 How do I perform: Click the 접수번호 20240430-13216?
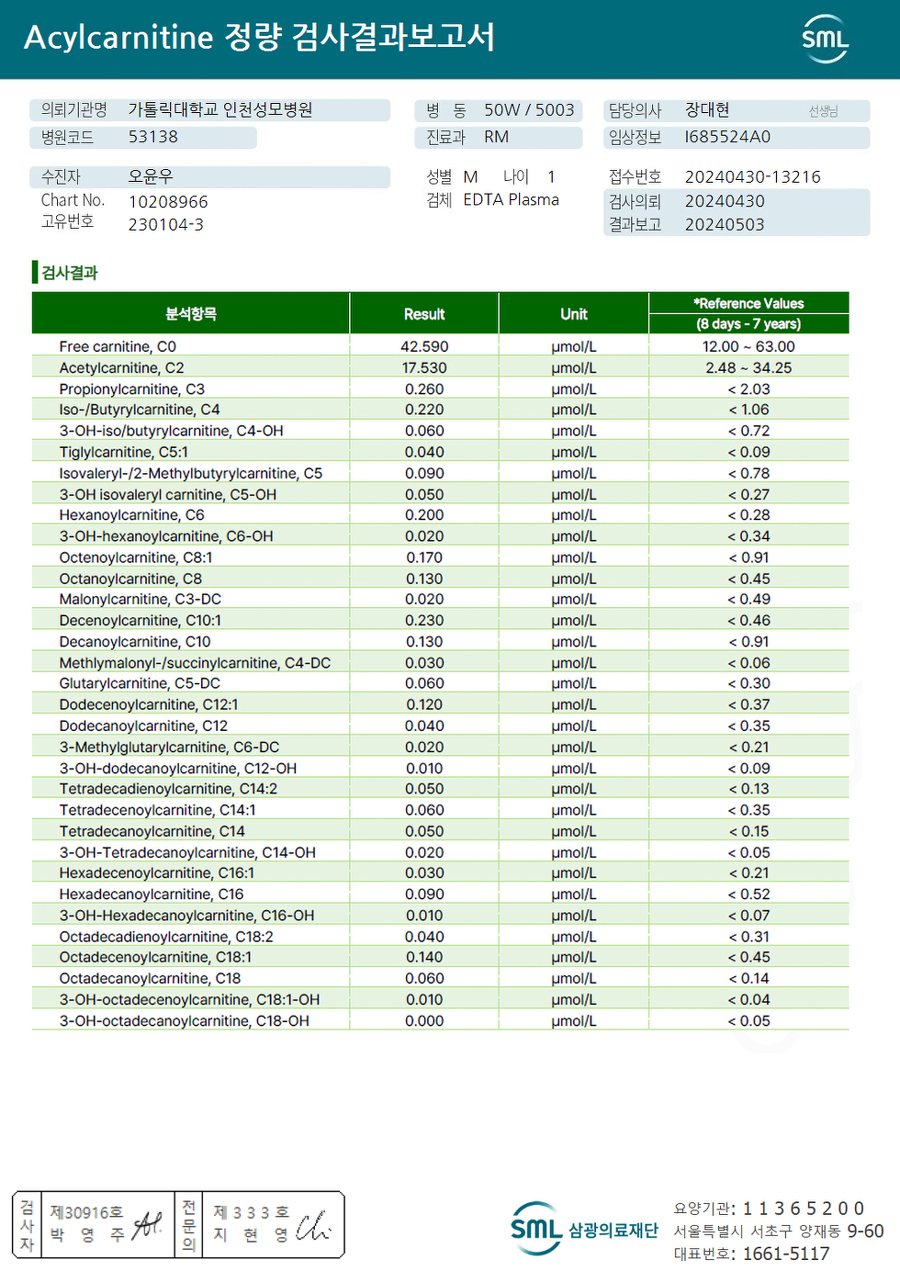pos(753,177)
